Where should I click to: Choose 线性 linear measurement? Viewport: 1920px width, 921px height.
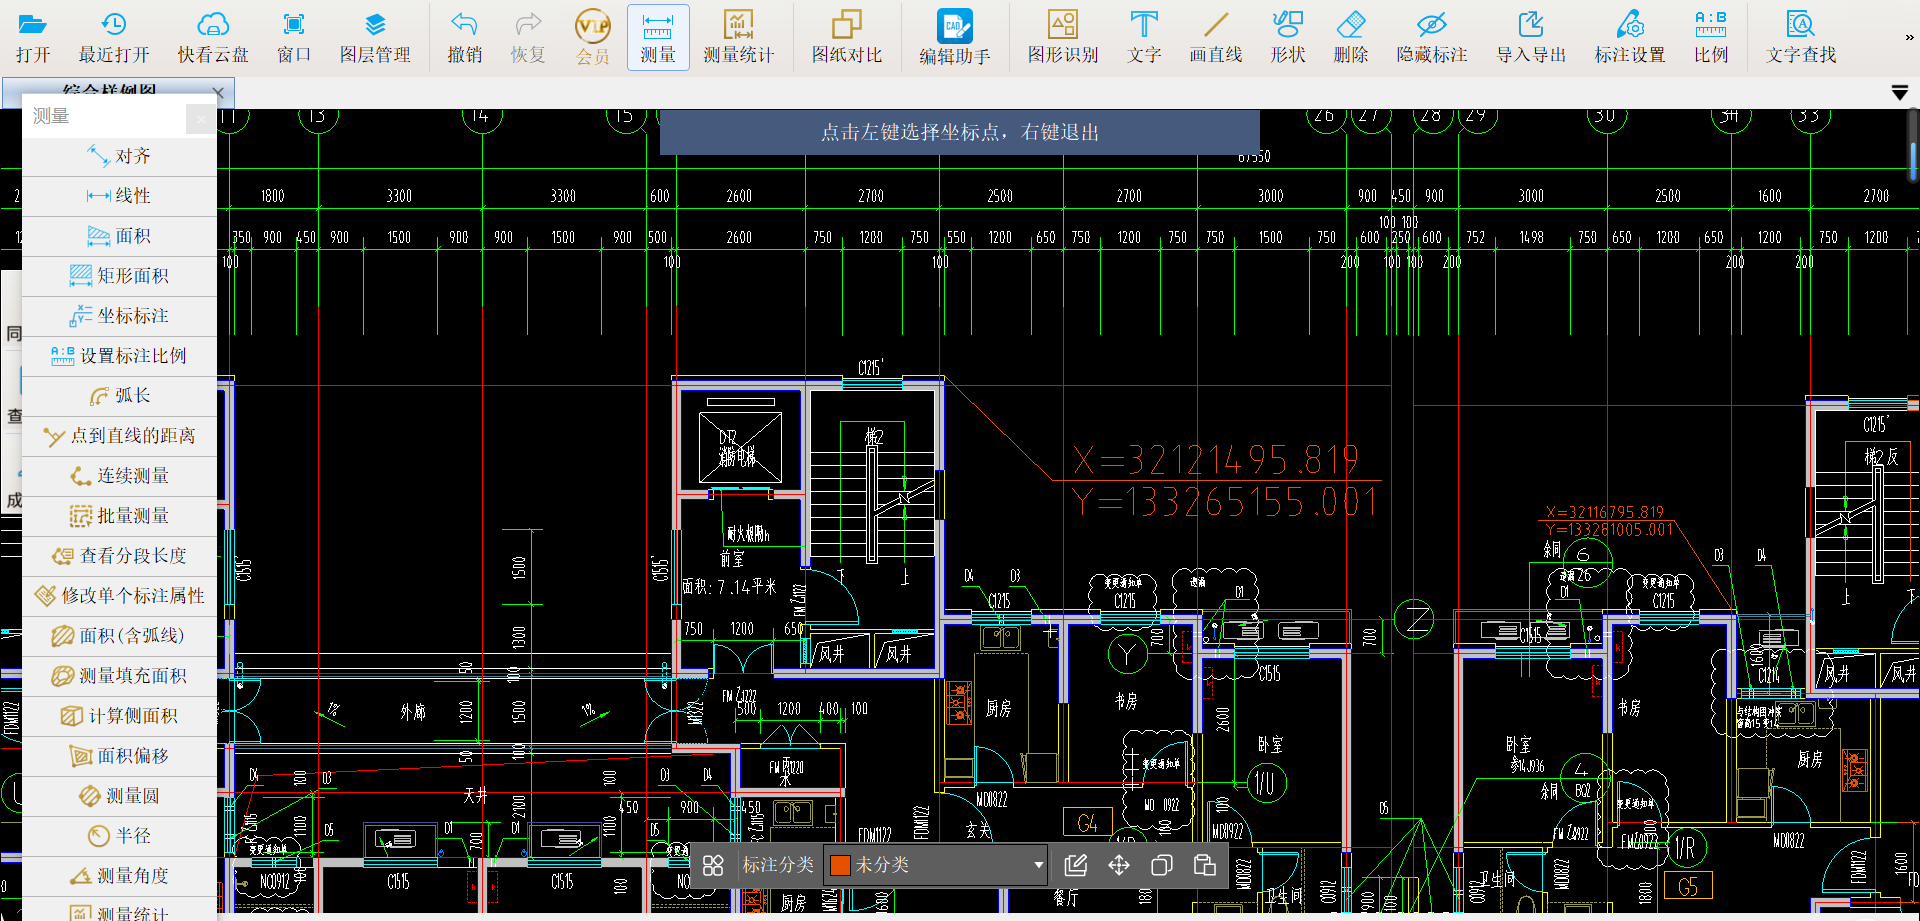coord(119,196)
